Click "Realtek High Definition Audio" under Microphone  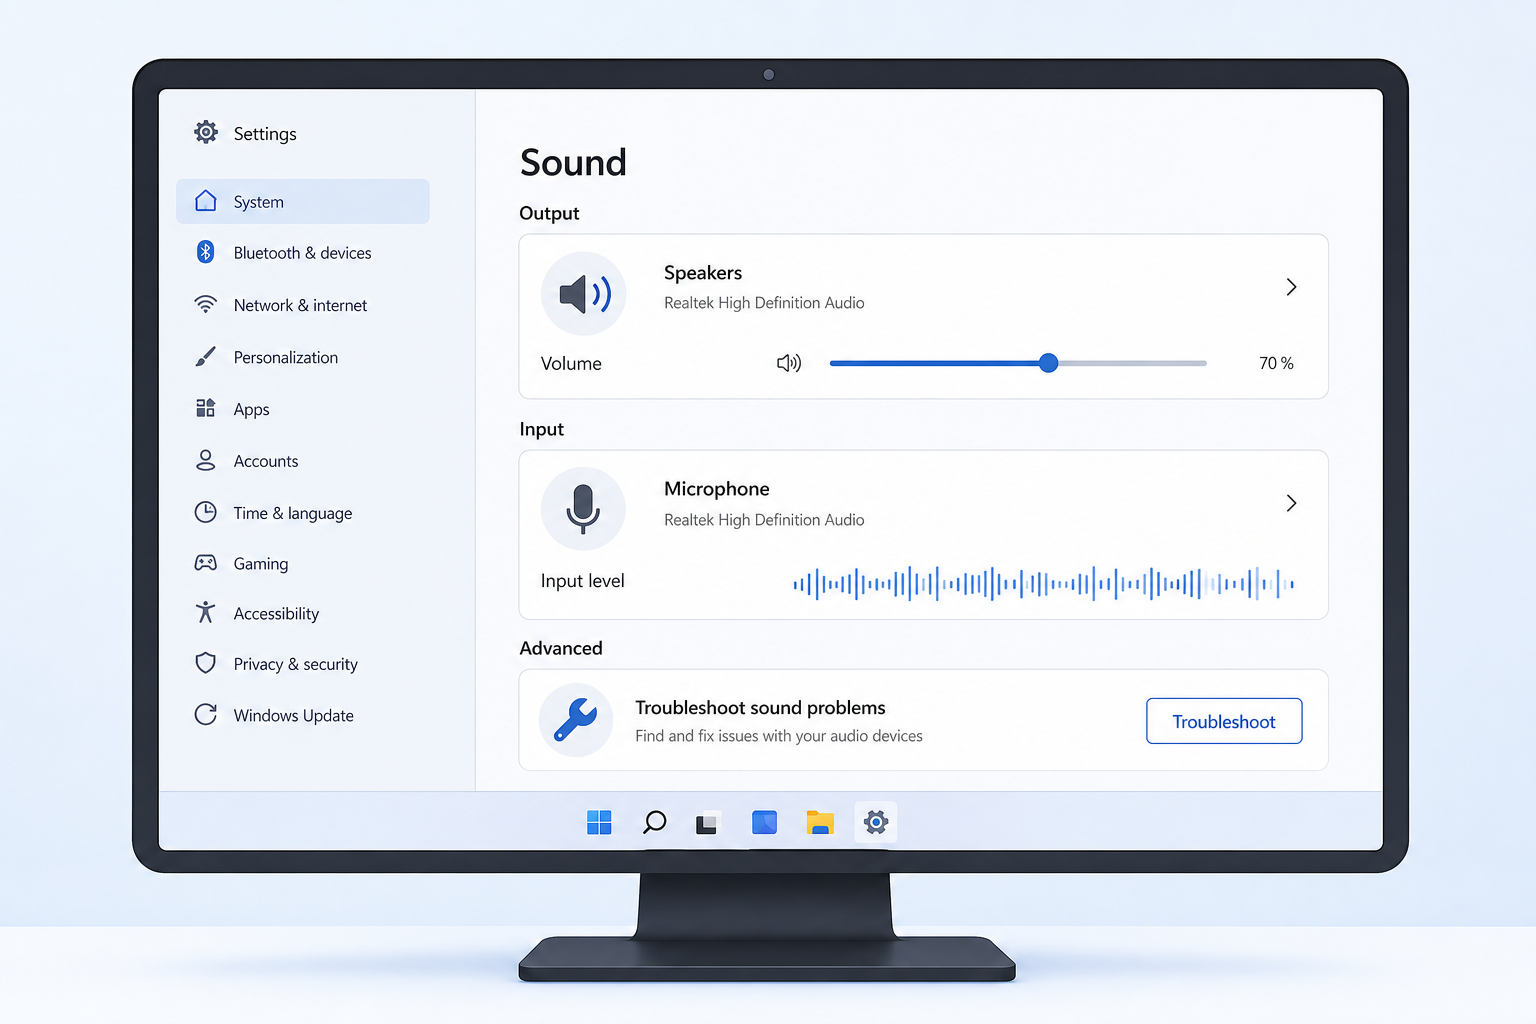coord(764,520)
